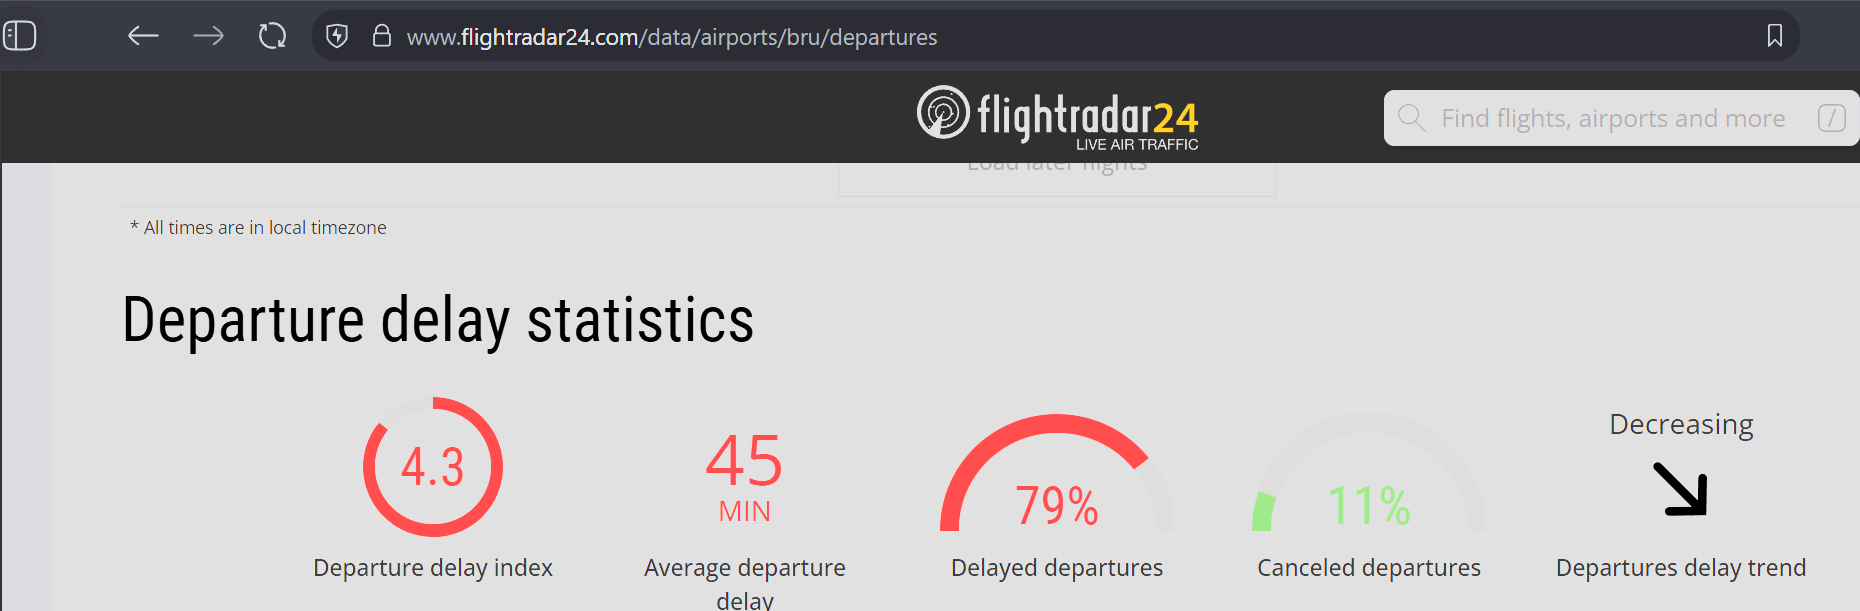The width and height of the screenshot is (1860, 611).
Task: View site security via the padlock icon
Action: point(381,36)
